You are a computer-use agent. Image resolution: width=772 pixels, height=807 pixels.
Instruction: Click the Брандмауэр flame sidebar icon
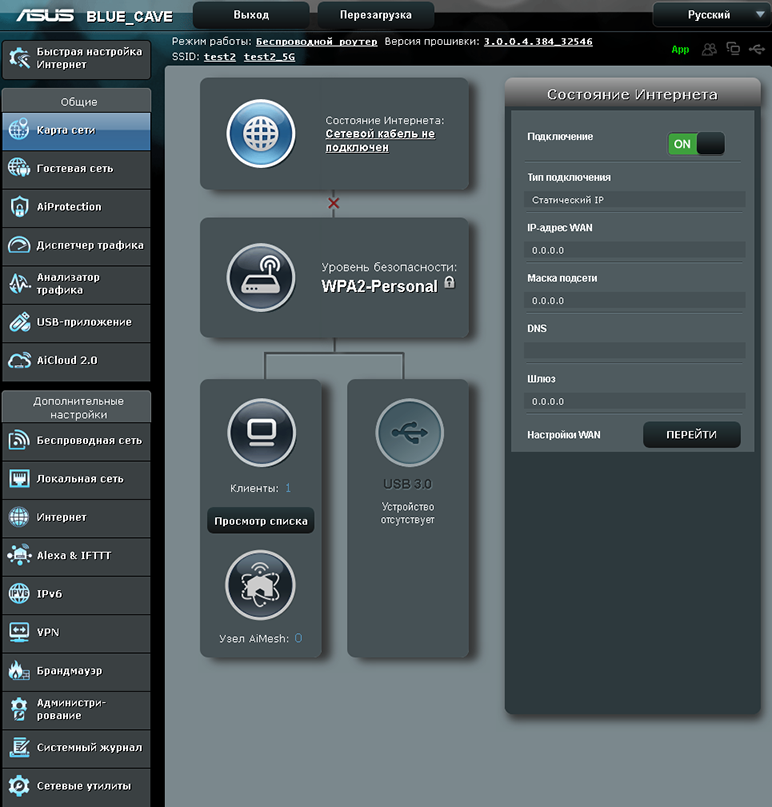[x=19, y=670]
